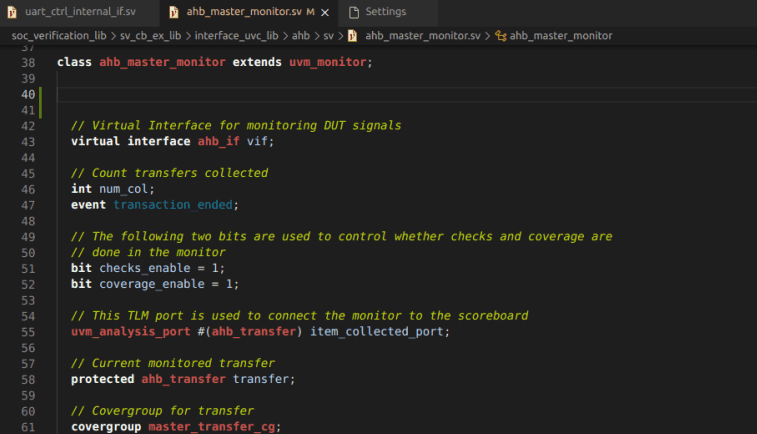The height and width of the screenshot is (434, 757).
Task: Open the ahb_master_monitor class symbol breadcrumb
Action: coord(560,36)
